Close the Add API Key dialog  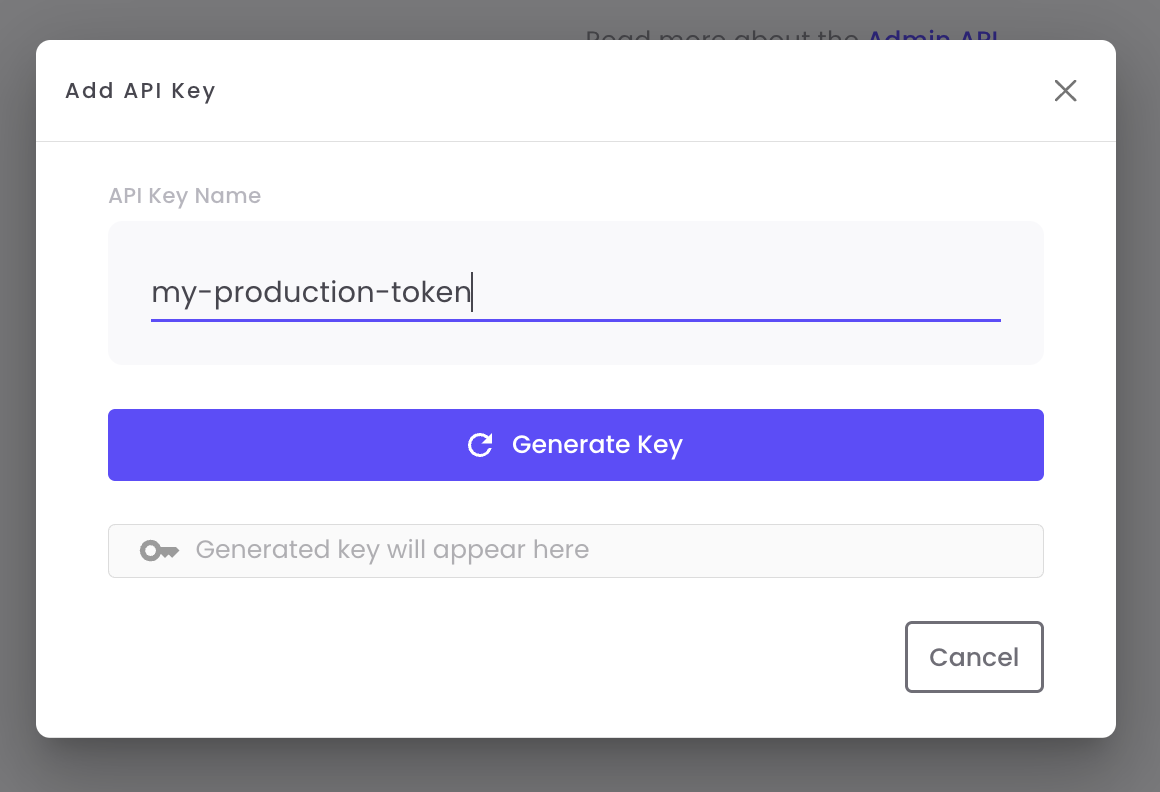coord(1065,91)
